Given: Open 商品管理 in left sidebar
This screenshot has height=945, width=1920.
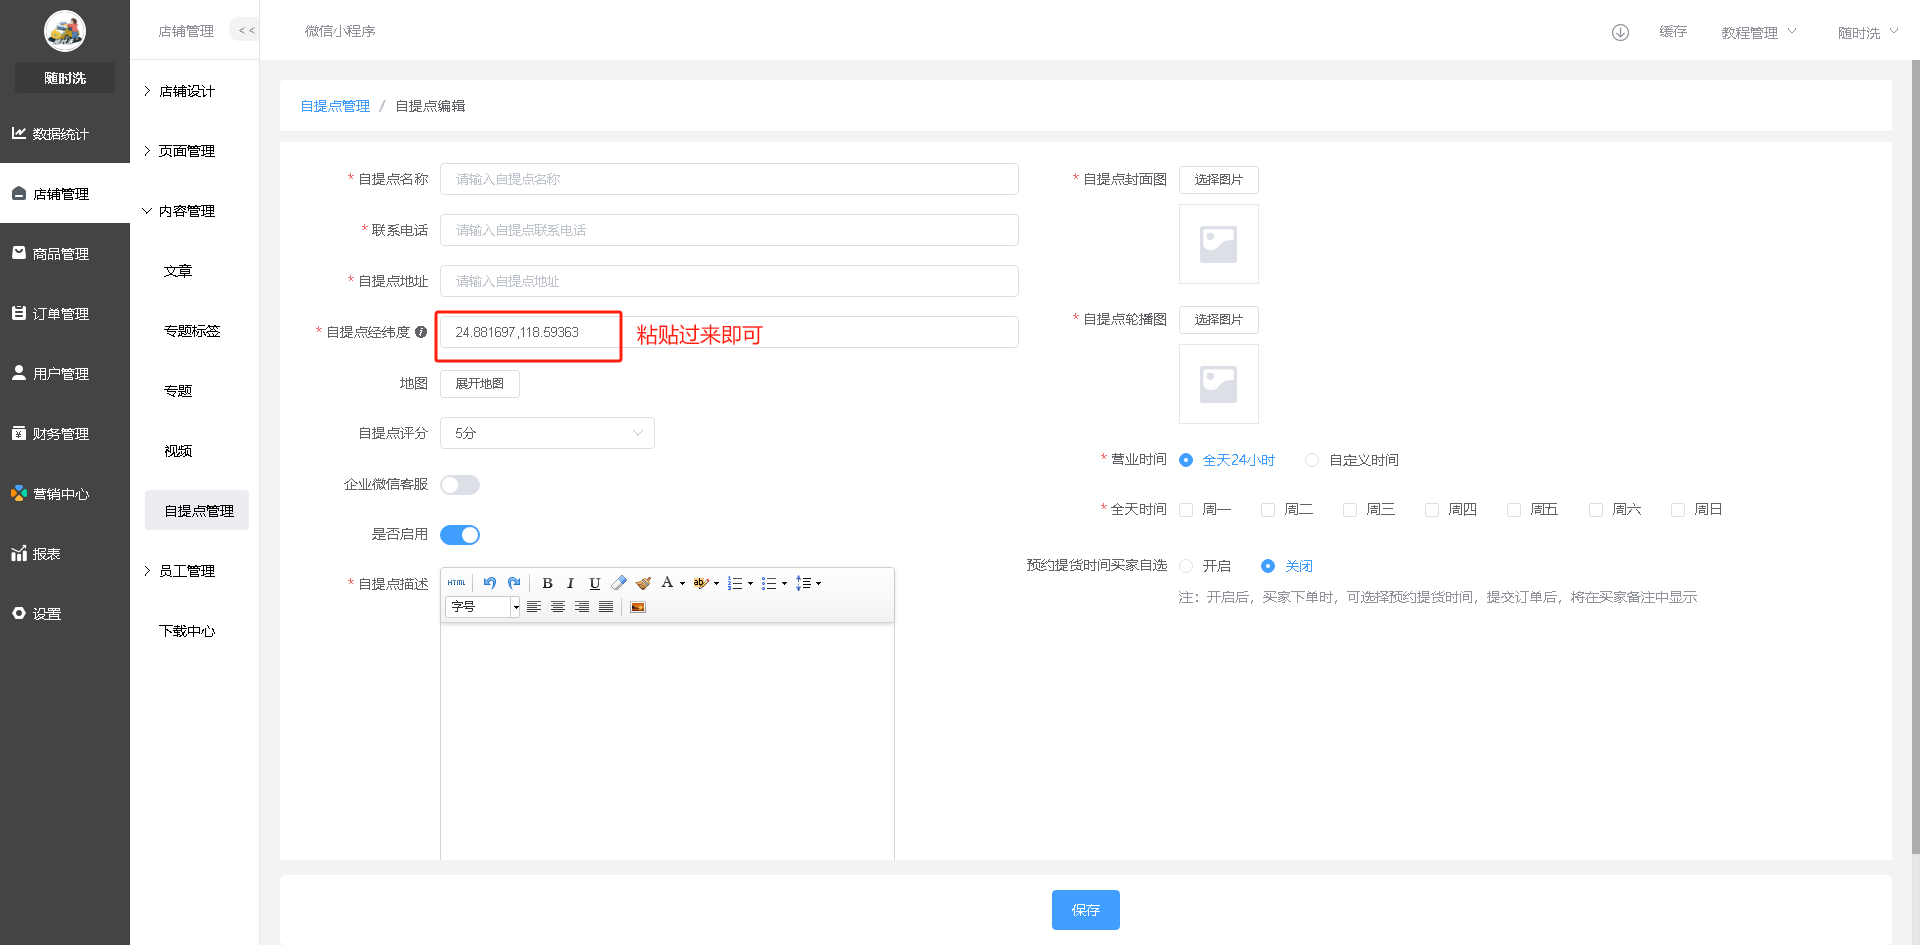Looking at the screenshot, I should pos(61,254).
